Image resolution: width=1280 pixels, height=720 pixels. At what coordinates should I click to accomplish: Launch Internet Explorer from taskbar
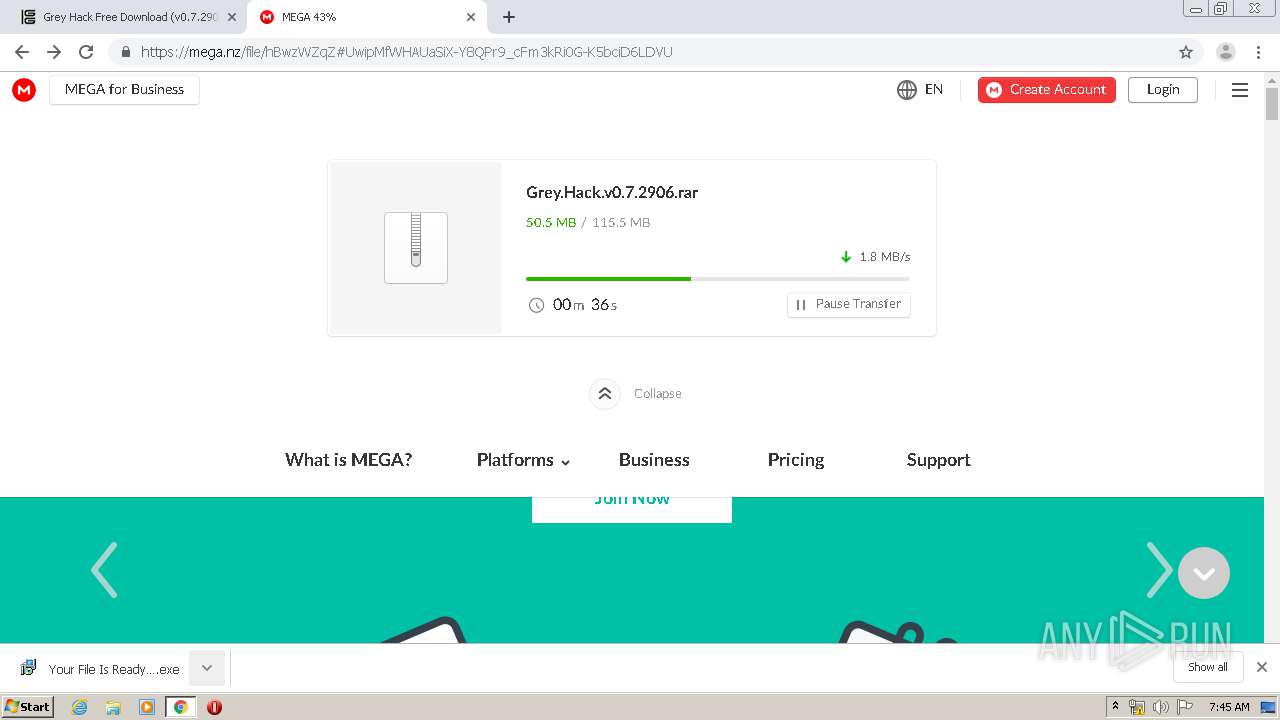[x=79, y=707]
